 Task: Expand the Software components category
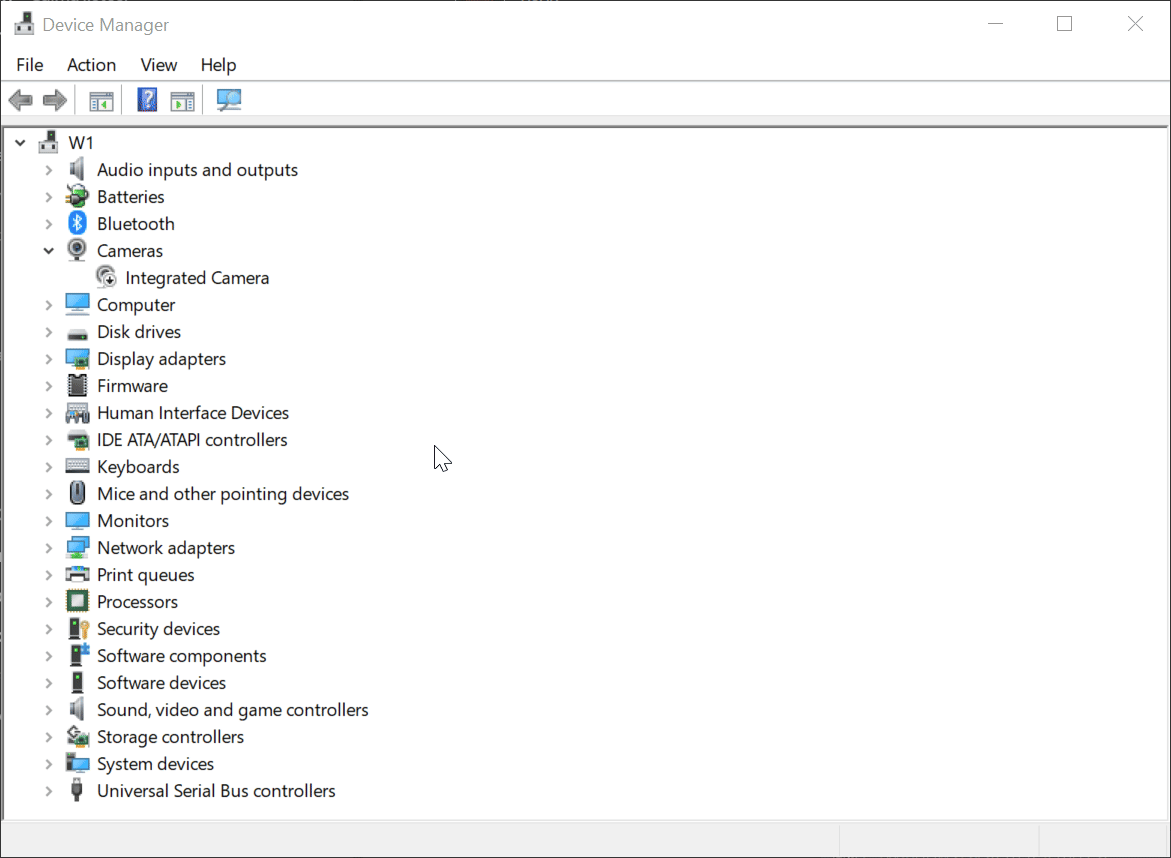[49, 656]
